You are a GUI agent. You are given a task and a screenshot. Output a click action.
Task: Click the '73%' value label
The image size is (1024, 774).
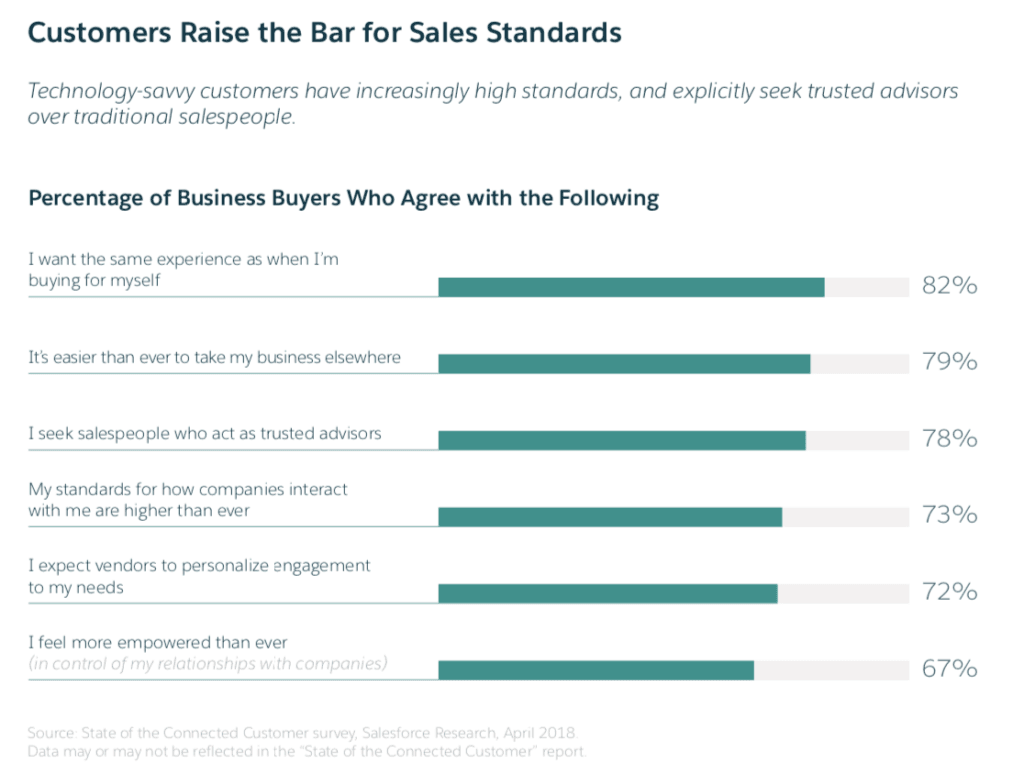(949, 516)
